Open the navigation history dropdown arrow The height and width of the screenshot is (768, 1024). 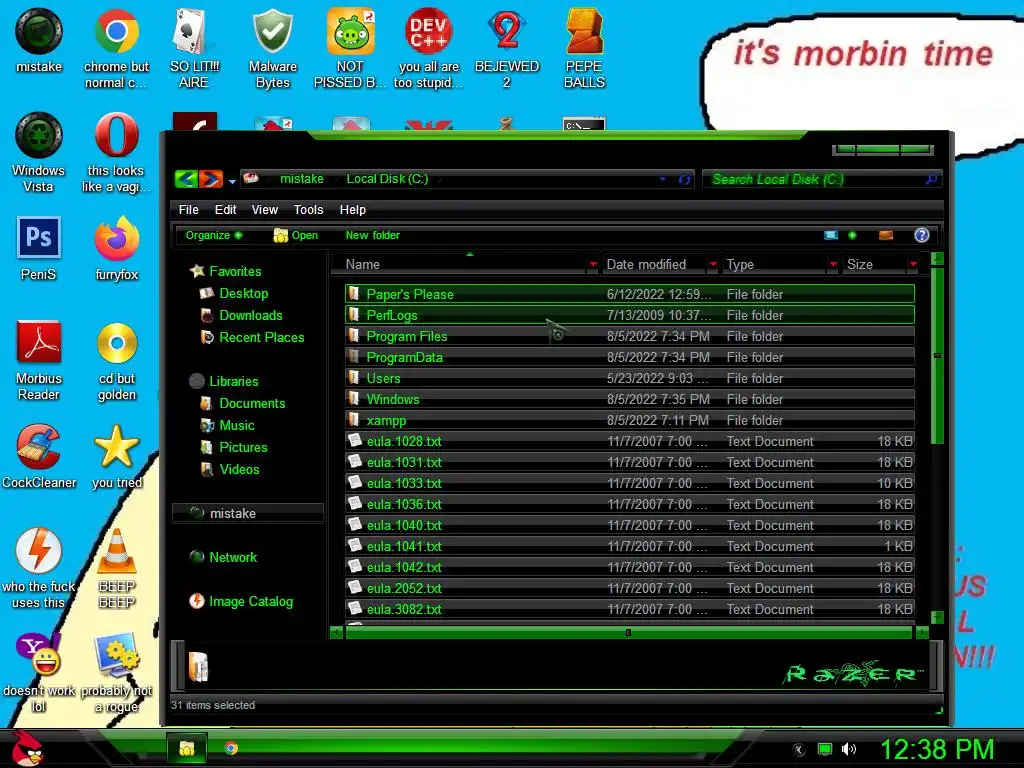point(232,182)
